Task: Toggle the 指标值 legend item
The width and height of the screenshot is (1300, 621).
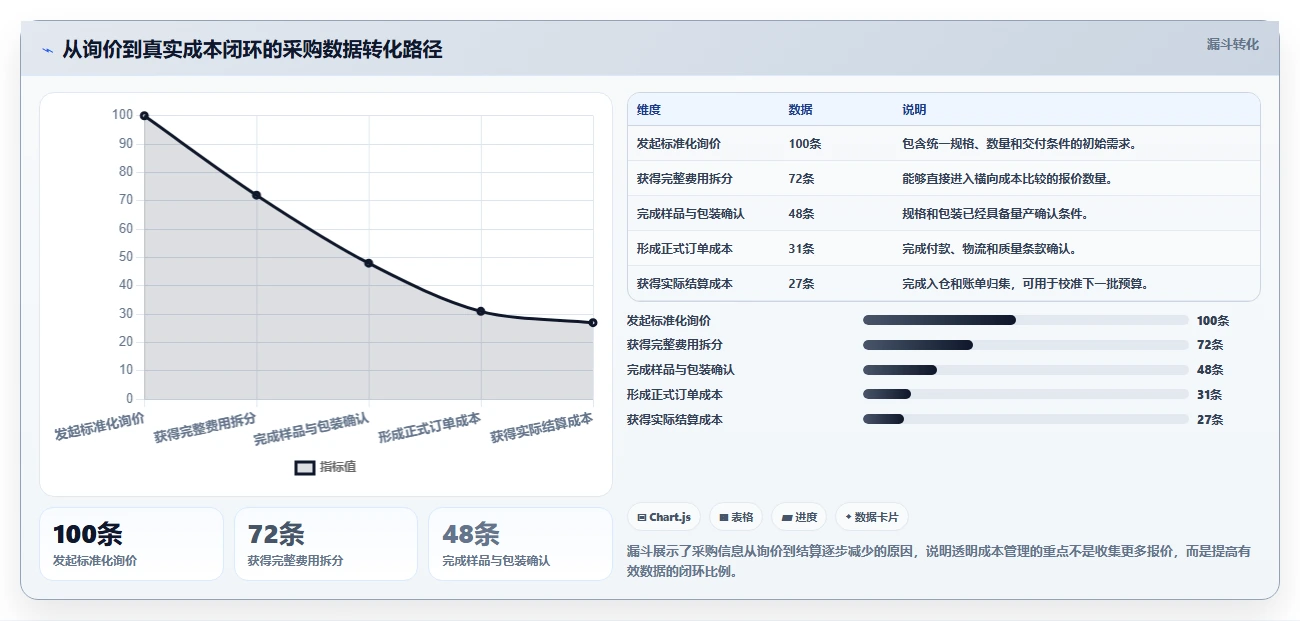Action: pos(326,467)
